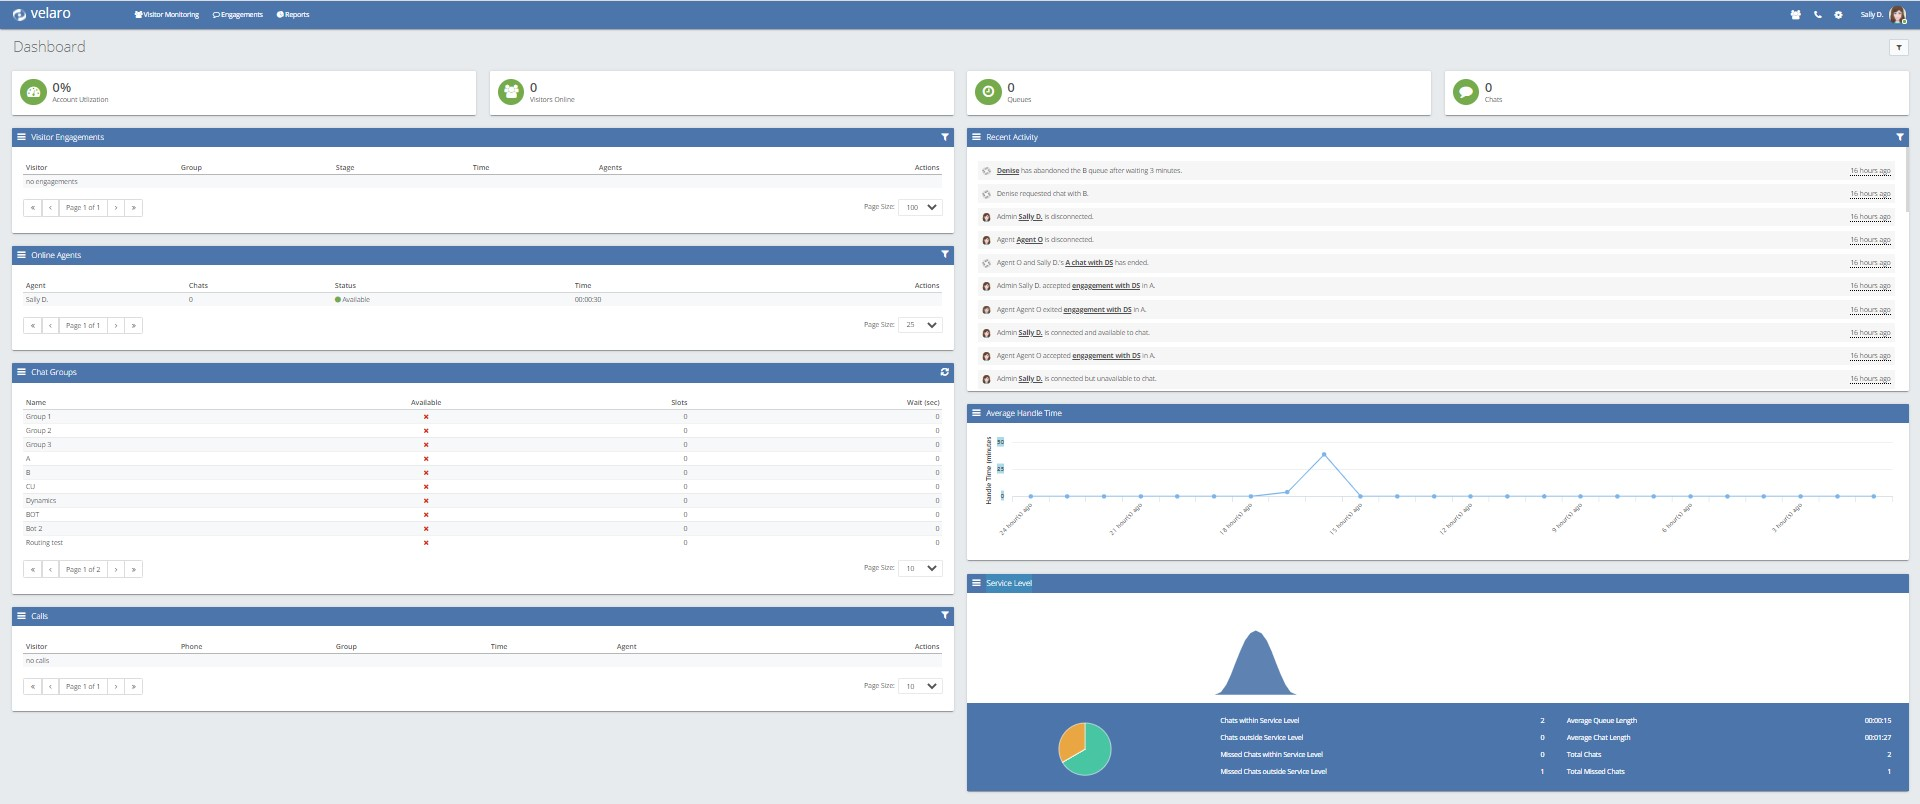This screenshot has height=804, width=1920.
Task: Open the Reports menu
Action: [293, 15]
